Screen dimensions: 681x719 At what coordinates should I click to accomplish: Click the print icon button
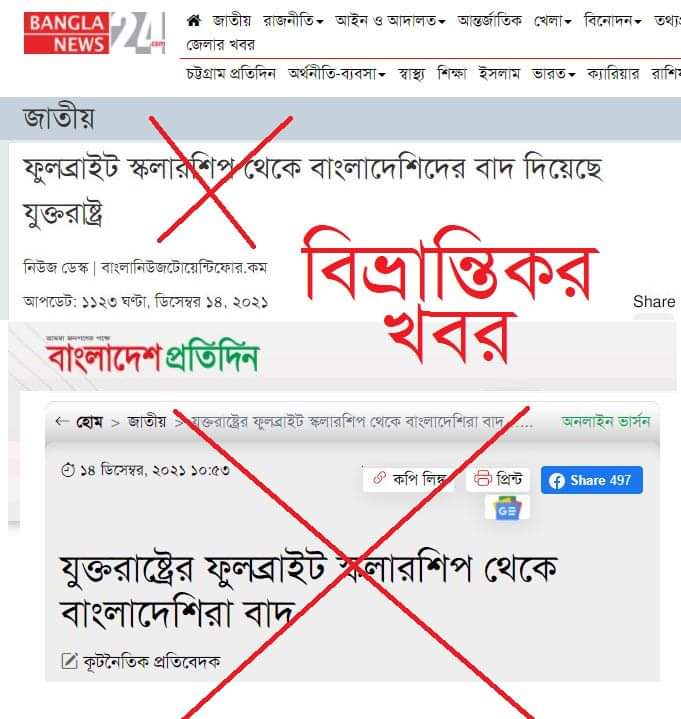(x=498, y=479)
